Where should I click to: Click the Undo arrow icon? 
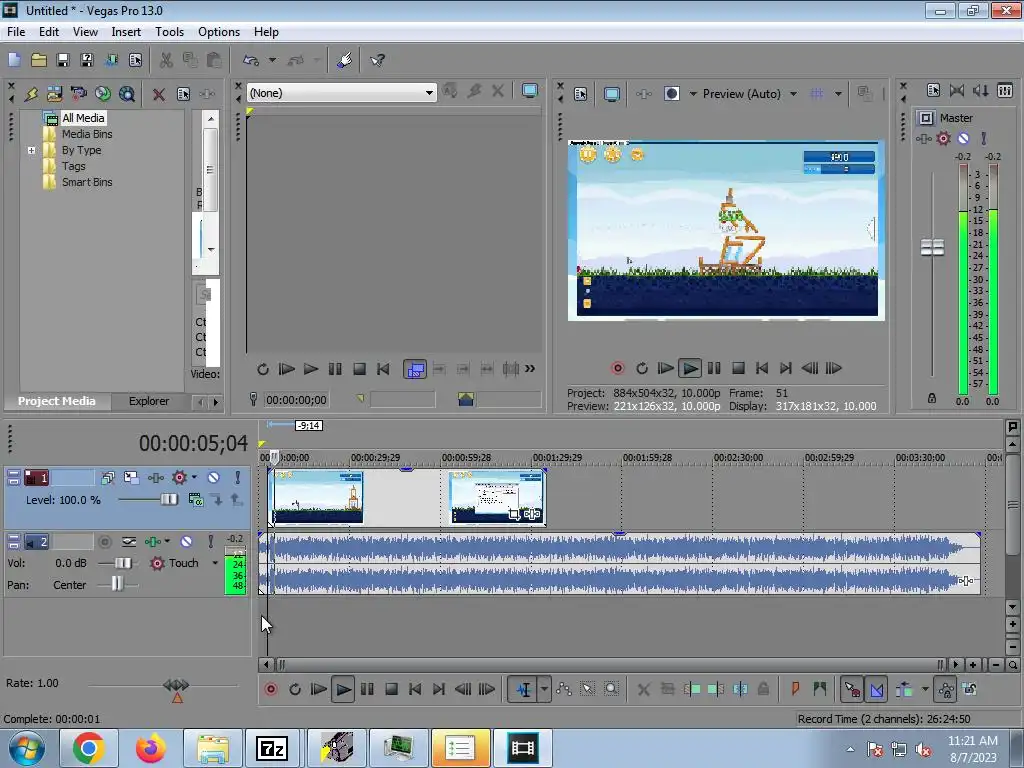click(251, 60)
